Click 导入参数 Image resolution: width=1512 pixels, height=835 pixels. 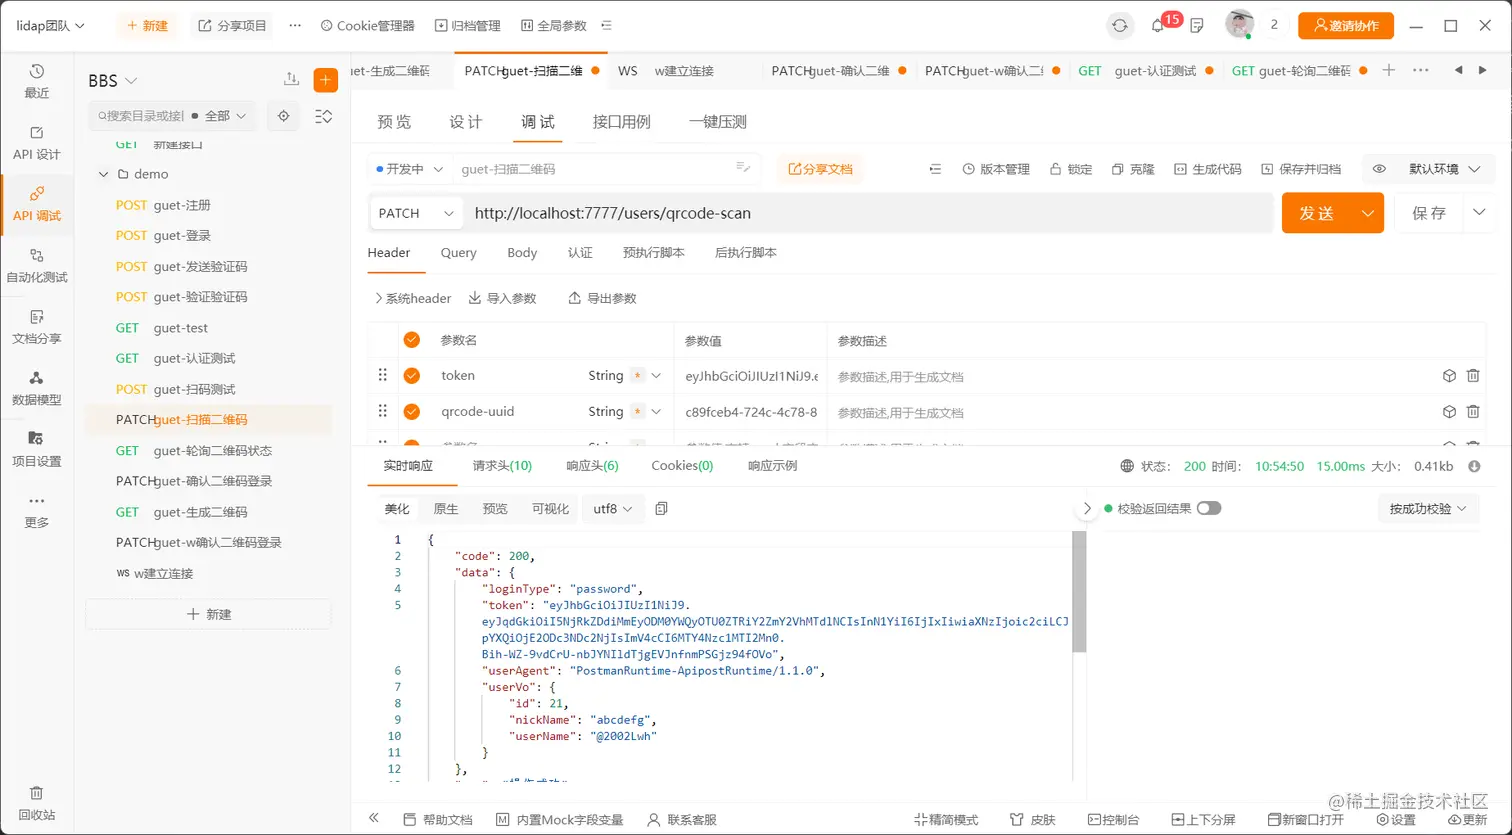[503, 298]
